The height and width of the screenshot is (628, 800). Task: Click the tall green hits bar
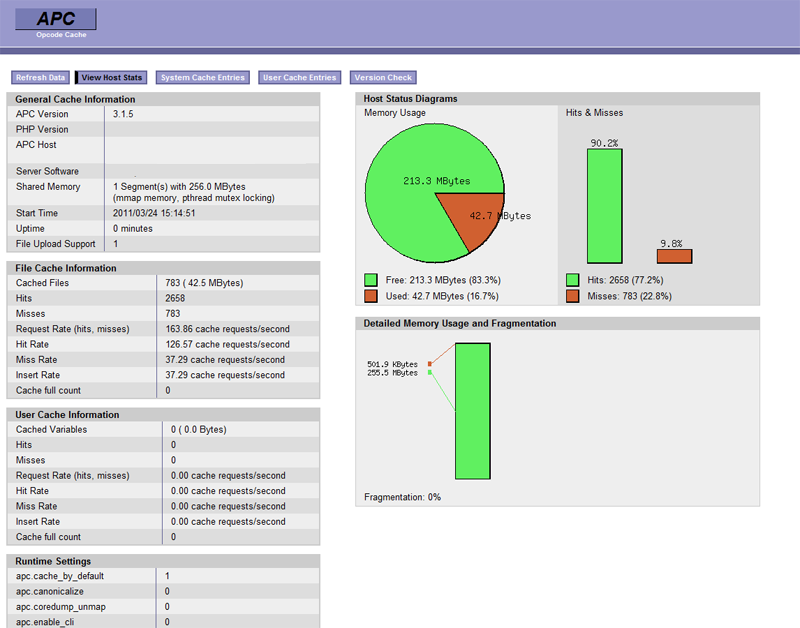click(x=605, y=206)
